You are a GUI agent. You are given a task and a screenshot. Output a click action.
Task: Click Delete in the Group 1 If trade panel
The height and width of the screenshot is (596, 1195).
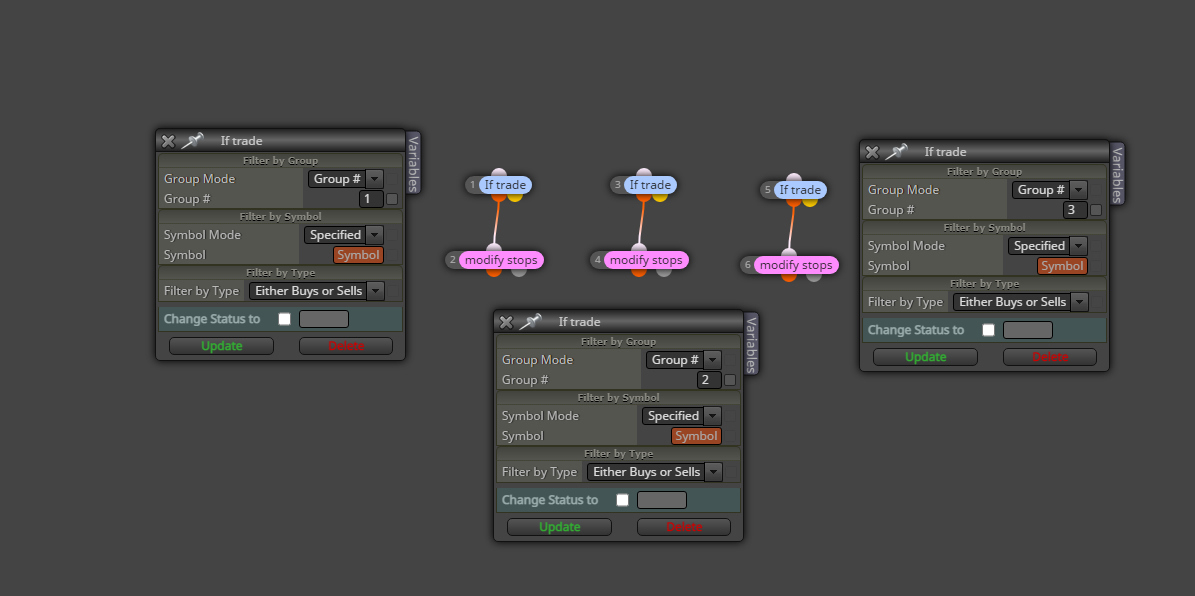click(346, 346)
